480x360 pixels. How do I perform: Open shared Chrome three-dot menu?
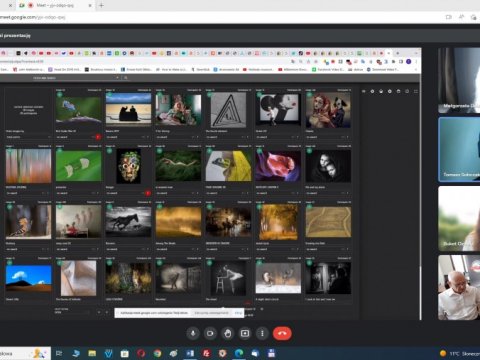[416, 61]
